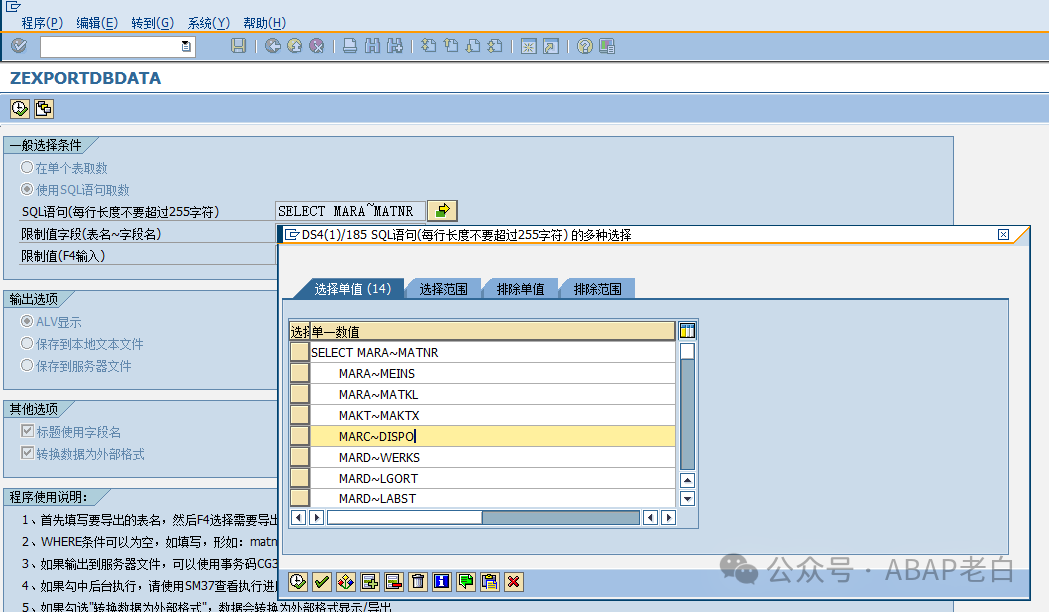Image resolution: width=1049 pixels, height=612 pixels.
Task: Click the Upload from Clipboard icon
Action: pos(490,582)
